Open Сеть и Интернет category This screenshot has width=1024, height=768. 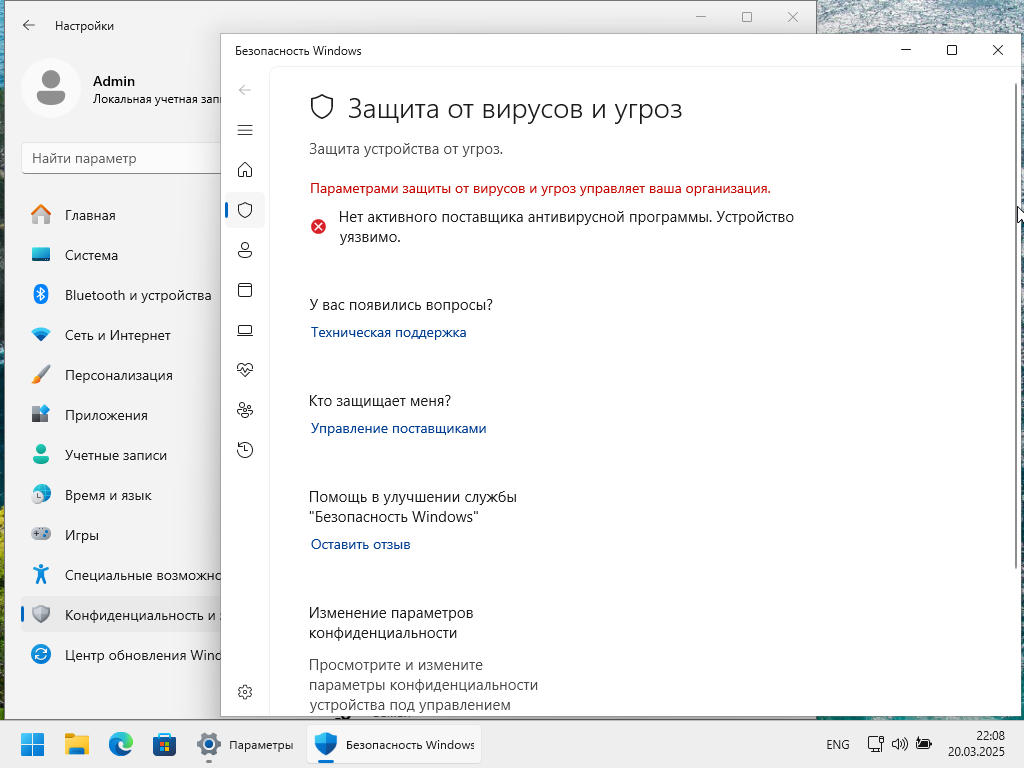tap(121, 335)
